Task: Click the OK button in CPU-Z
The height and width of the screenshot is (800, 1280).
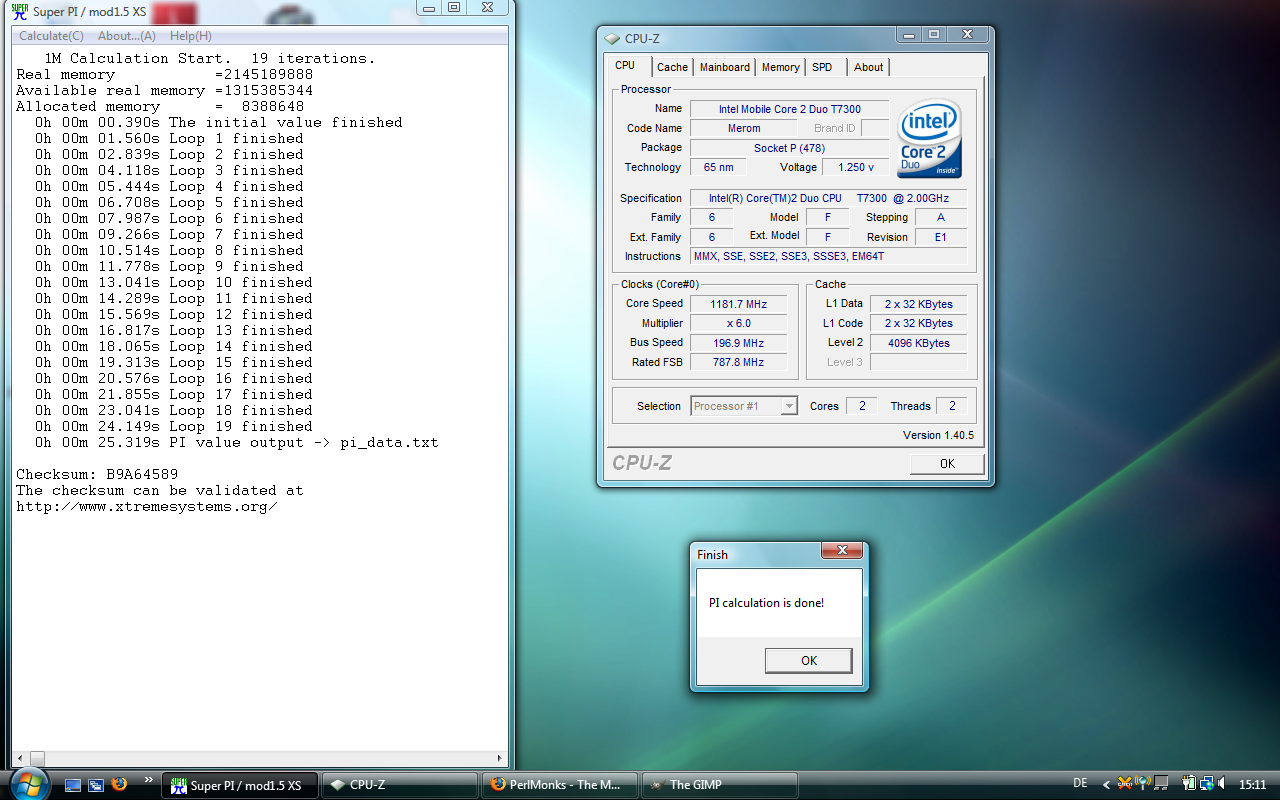Action: click(x=947, y=464)
